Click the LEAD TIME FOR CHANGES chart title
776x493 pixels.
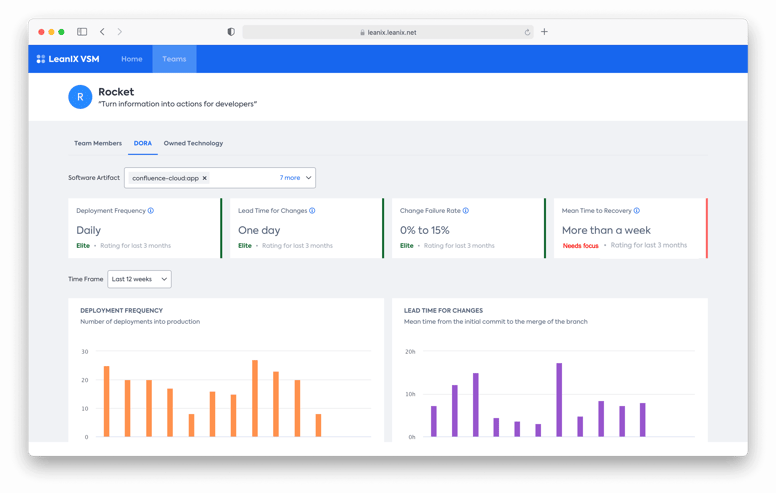443,310
